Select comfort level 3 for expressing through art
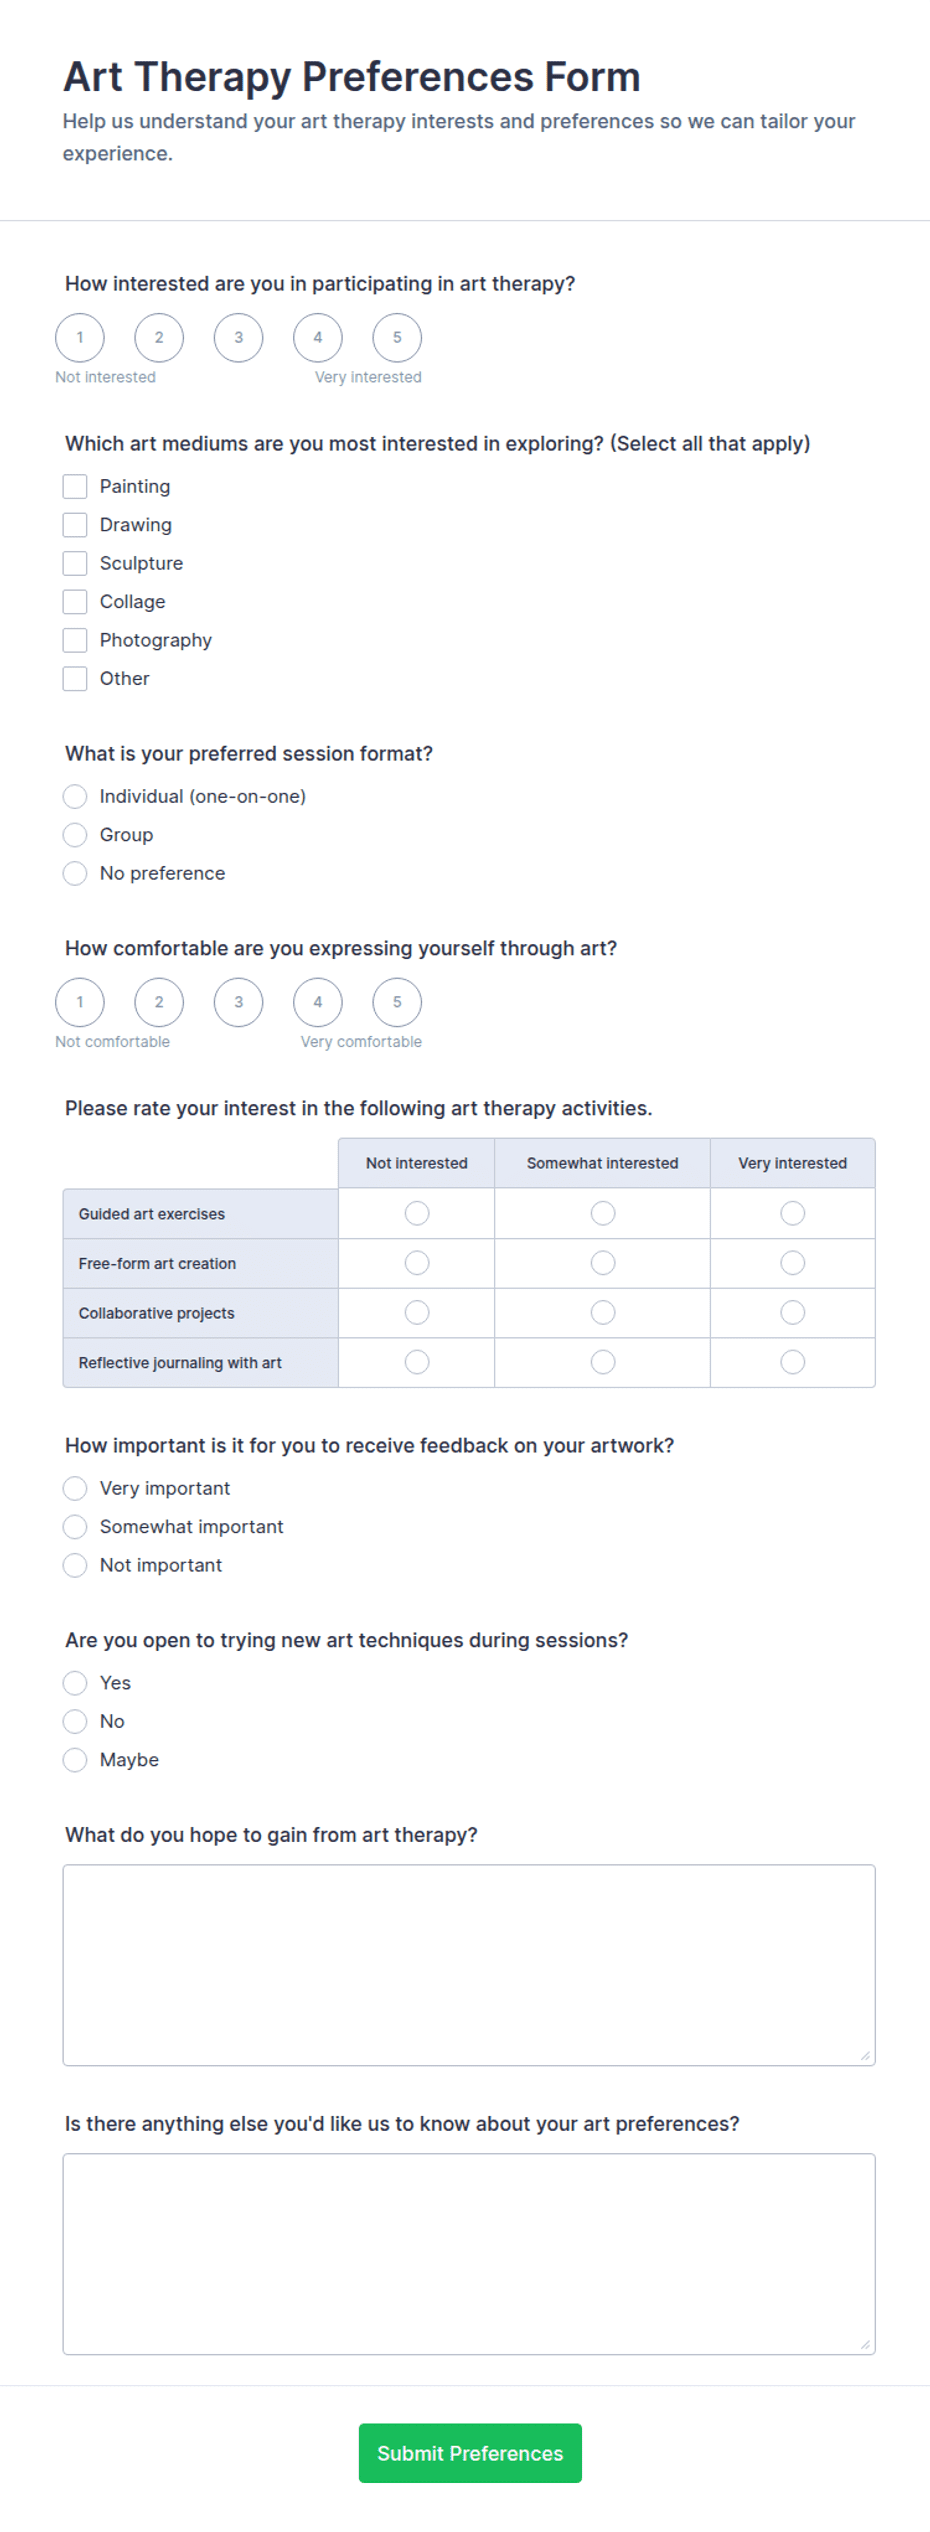The width and height of the screenshot is (930, 2532). [238, 1002]
